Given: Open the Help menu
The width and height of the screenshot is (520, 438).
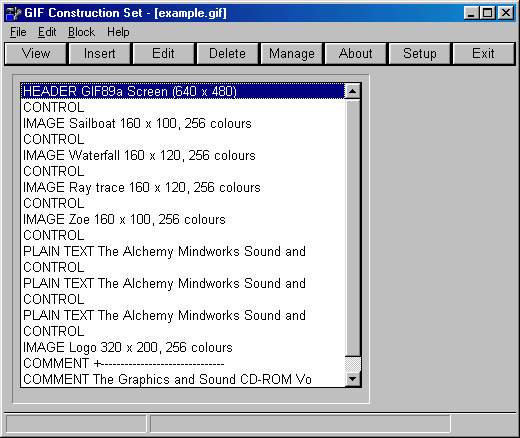Looking at the screenshot, I should (x=118, y=32).
